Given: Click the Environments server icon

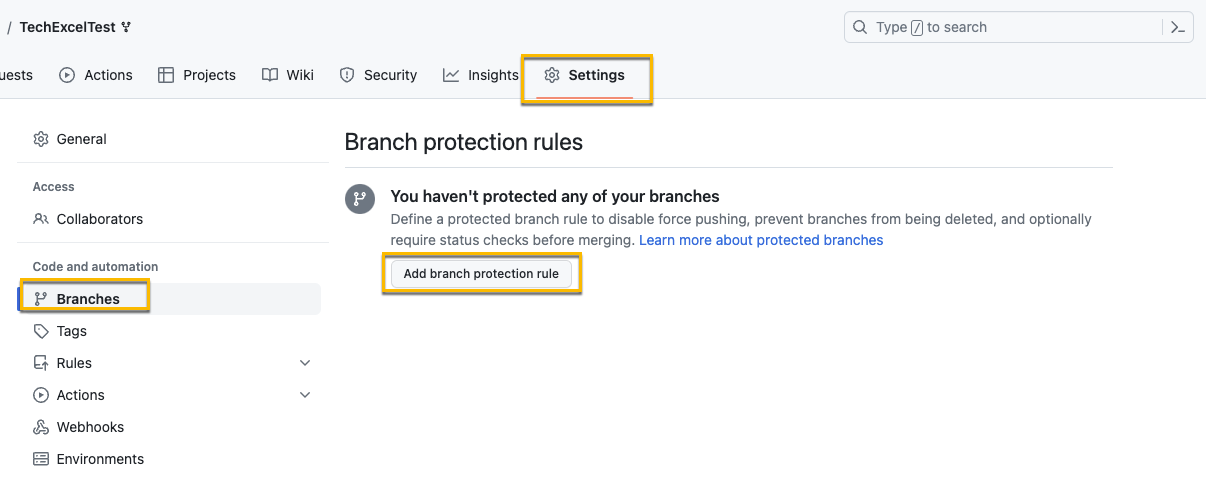Looking at the screenshot, I should click(41, 459).
